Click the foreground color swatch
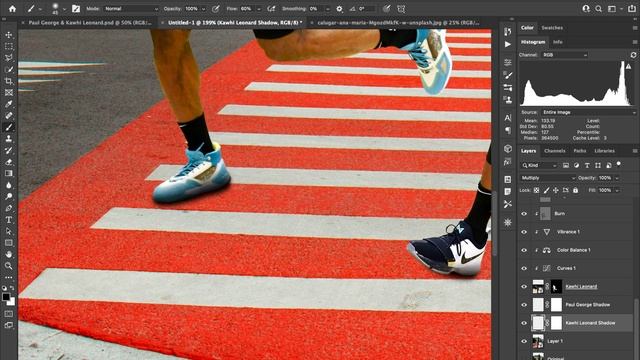The image size is (640, 360). (x=6, y=297)
